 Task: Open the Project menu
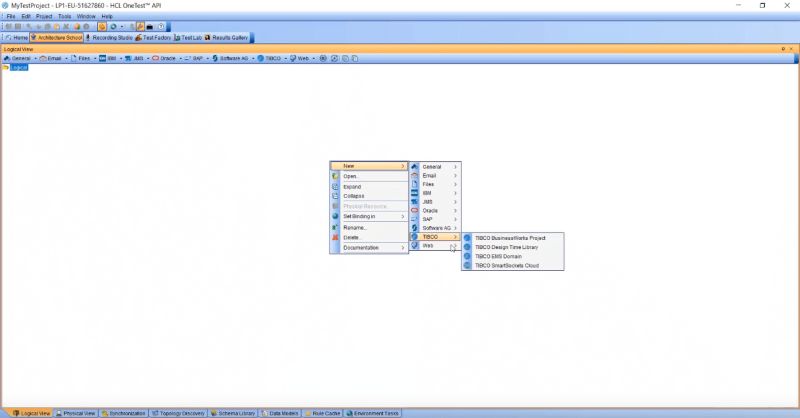tap(44, 16)
